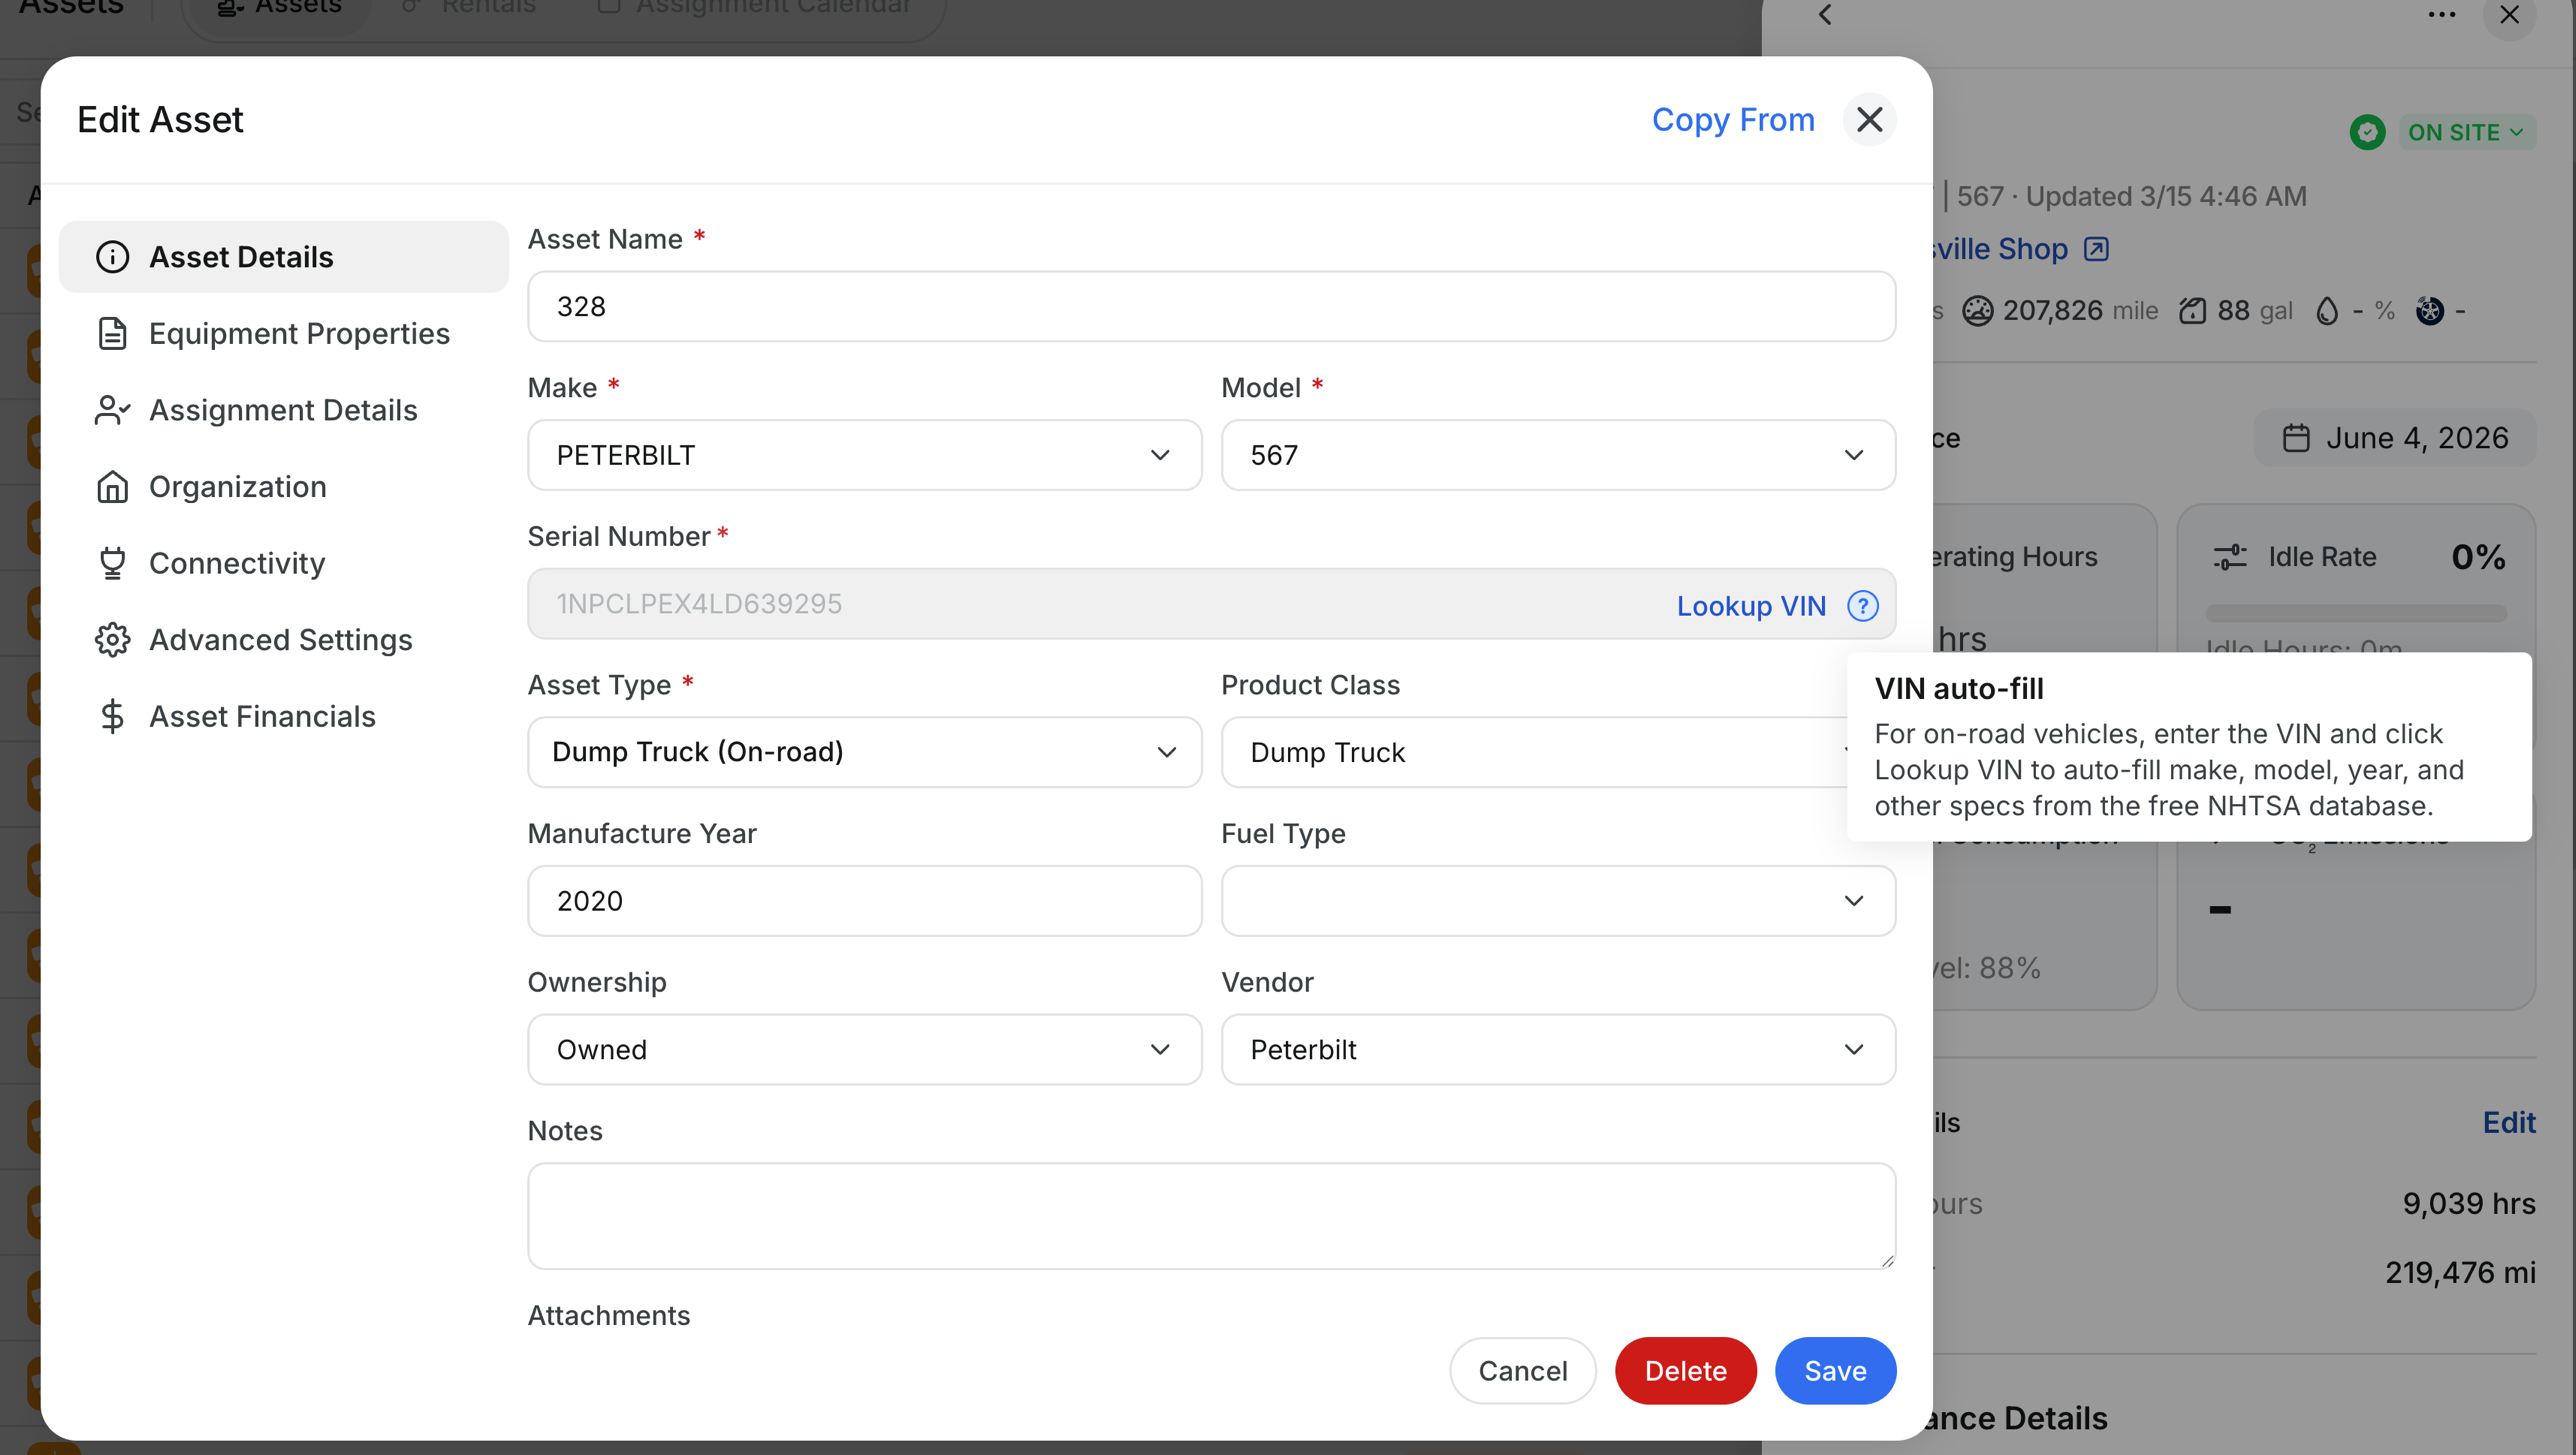Screen dimensions: 2576x1455
Task: Click the calendar icon on the date button
Action: [2296, 438]
